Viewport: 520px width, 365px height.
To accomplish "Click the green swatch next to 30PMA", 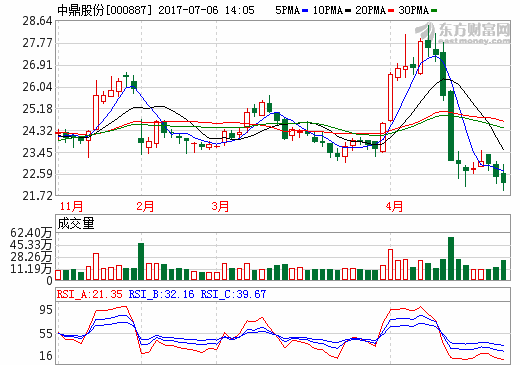I will 434,11.
